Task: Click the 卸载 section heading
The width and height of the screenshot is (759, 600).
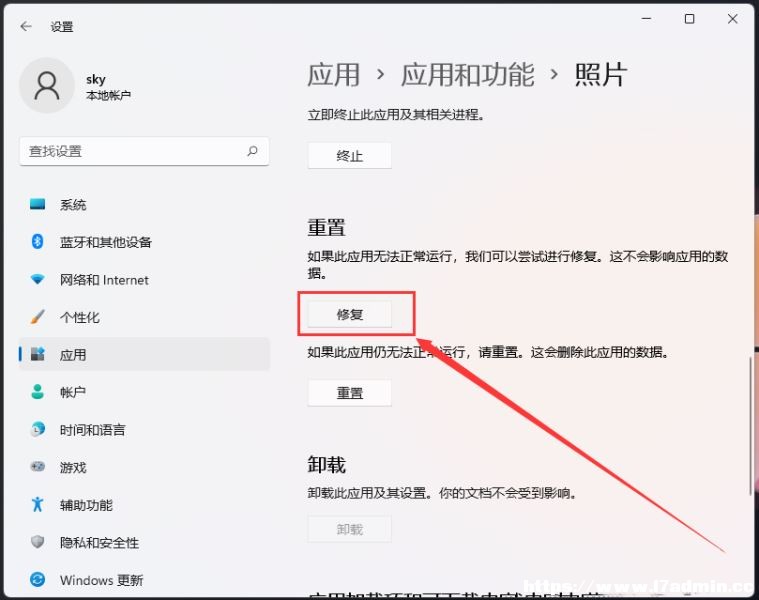Action: pyautogui.click(x=327, y=465)
